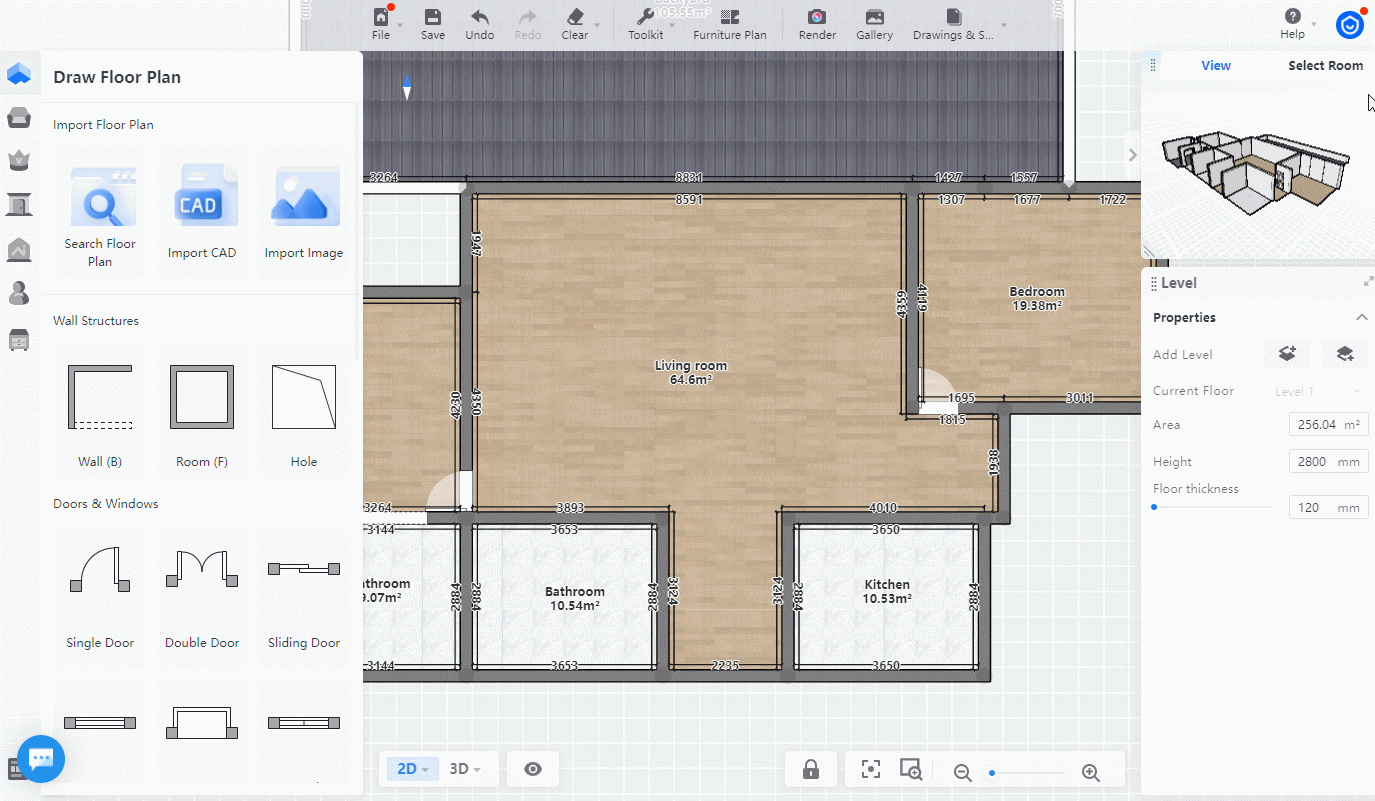Viewport: 1375px width, 801px height.
Task: Select the Bedroom room label
Action: click(x=1037, y=298)
